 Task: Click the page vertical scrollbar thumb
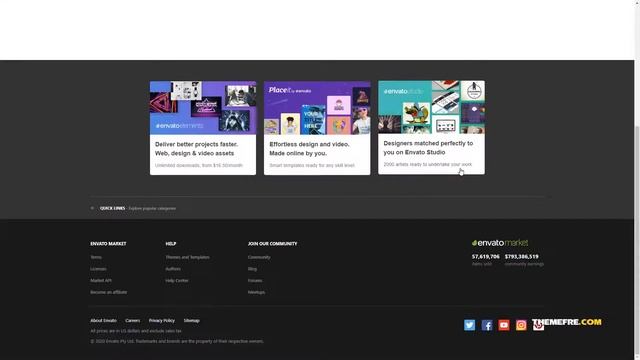(x=637, y=239)
